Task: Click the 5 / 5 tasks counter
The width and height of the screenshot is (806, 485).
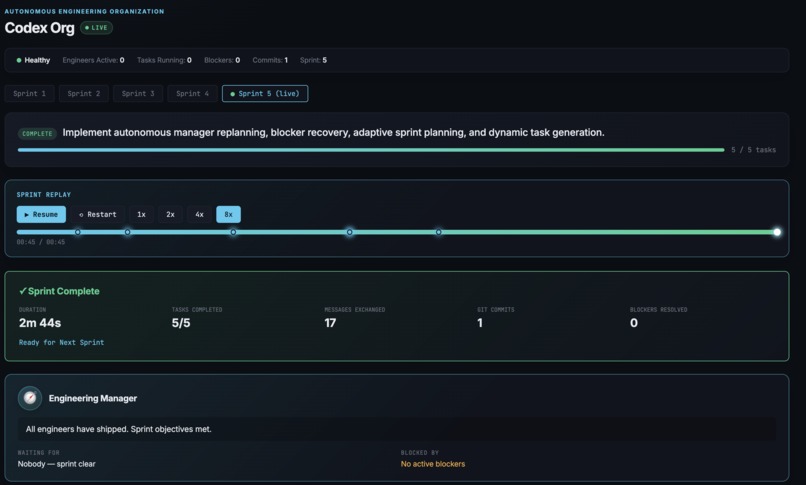Action: 754,150
